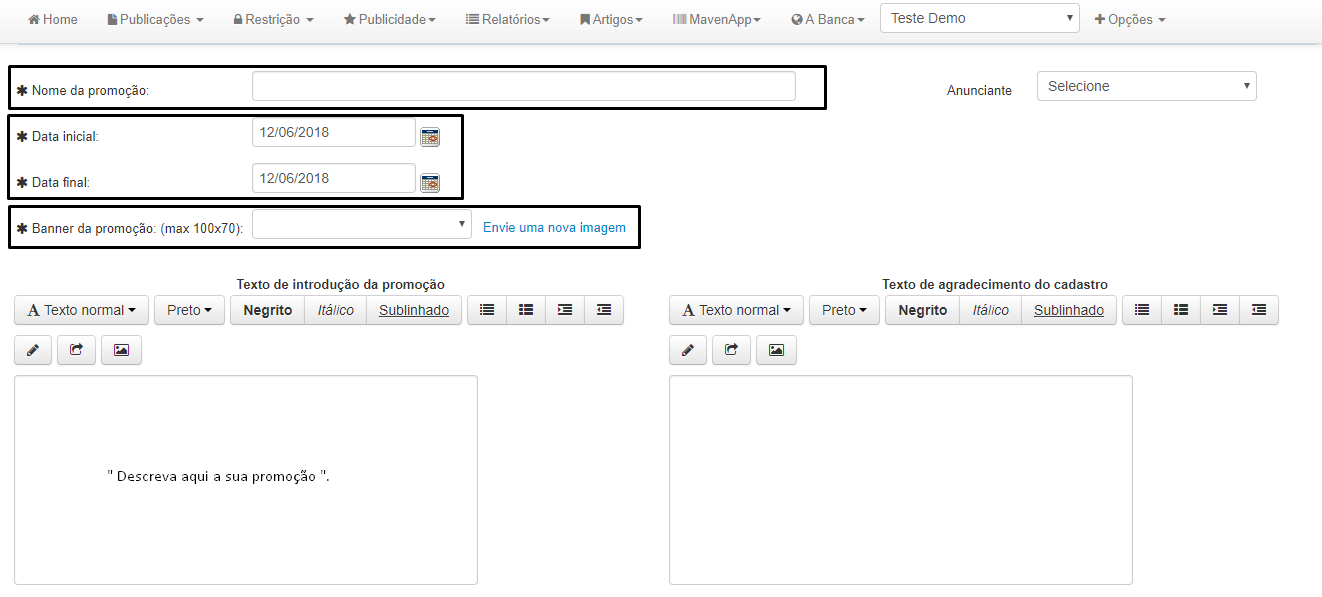Click the unordered list icon in agradecimento editor
This screenshot has height=597, width=1322.
click(1142, 310)
